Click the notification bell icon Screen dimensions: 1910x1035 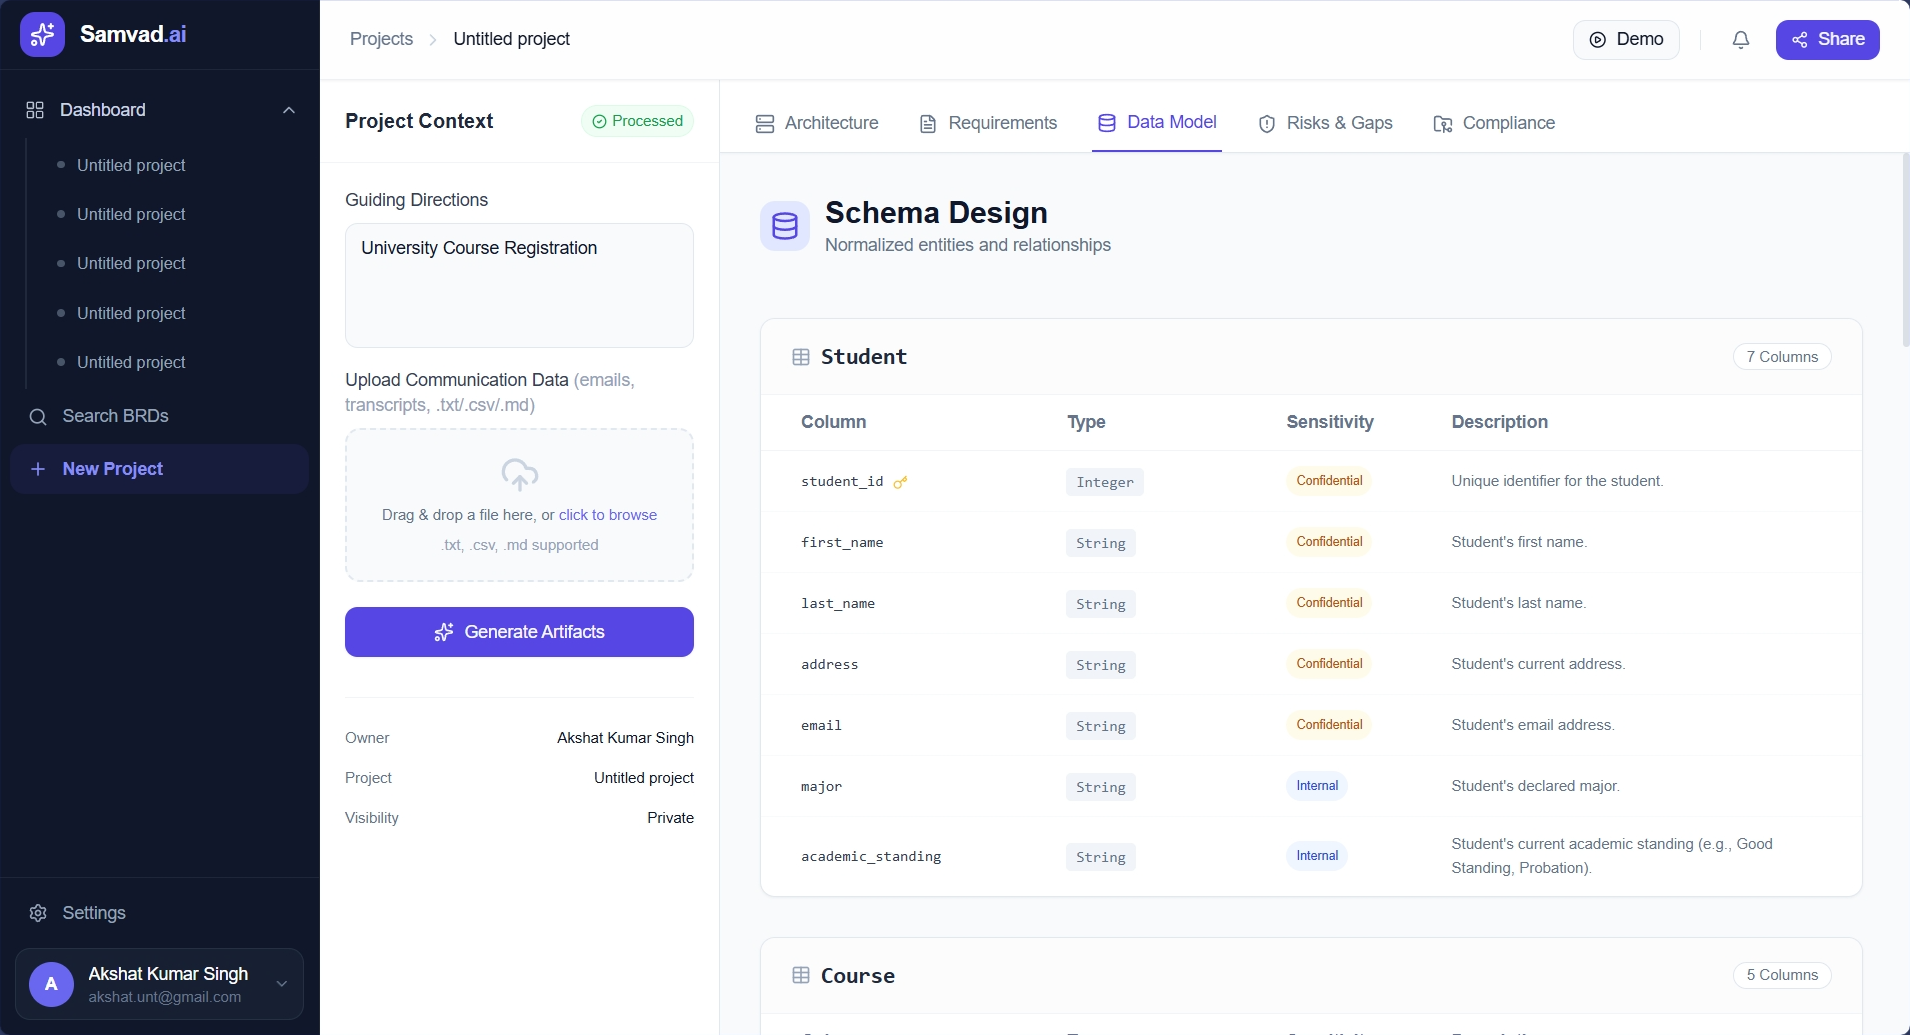click(1740, 39)
